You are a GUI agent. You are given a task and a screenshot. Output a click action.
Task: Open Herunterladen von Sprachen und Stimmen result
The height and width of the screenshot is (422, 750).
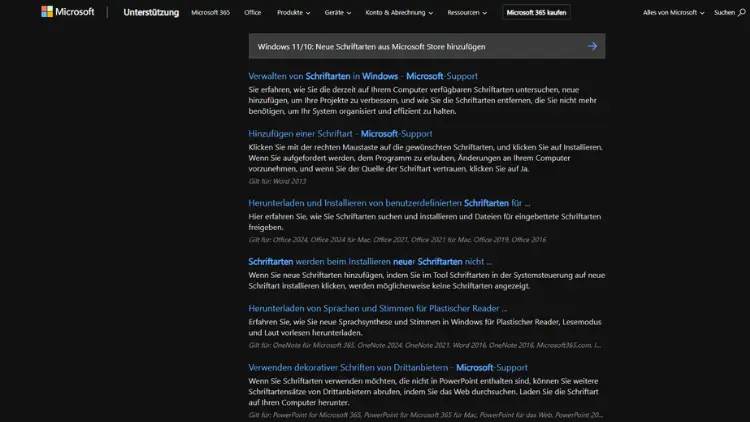coord(377,308)
